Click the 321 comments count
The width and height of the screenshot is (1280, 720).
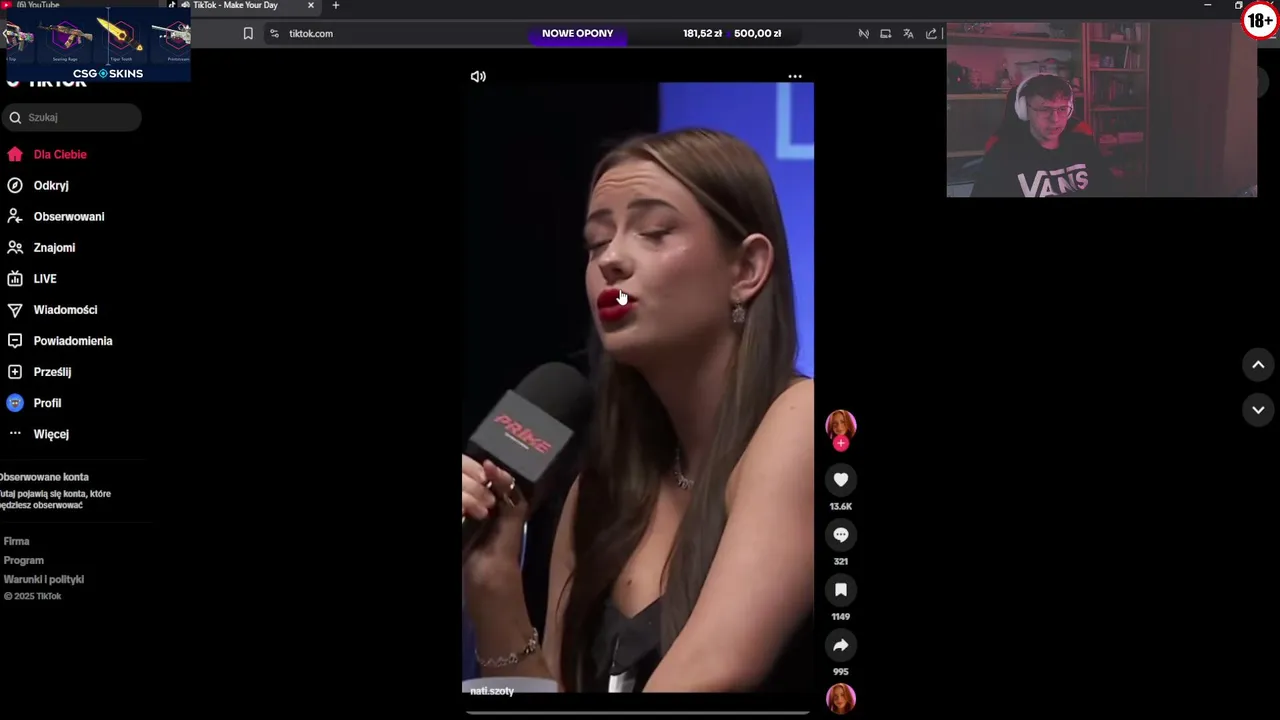click(841, 561)
